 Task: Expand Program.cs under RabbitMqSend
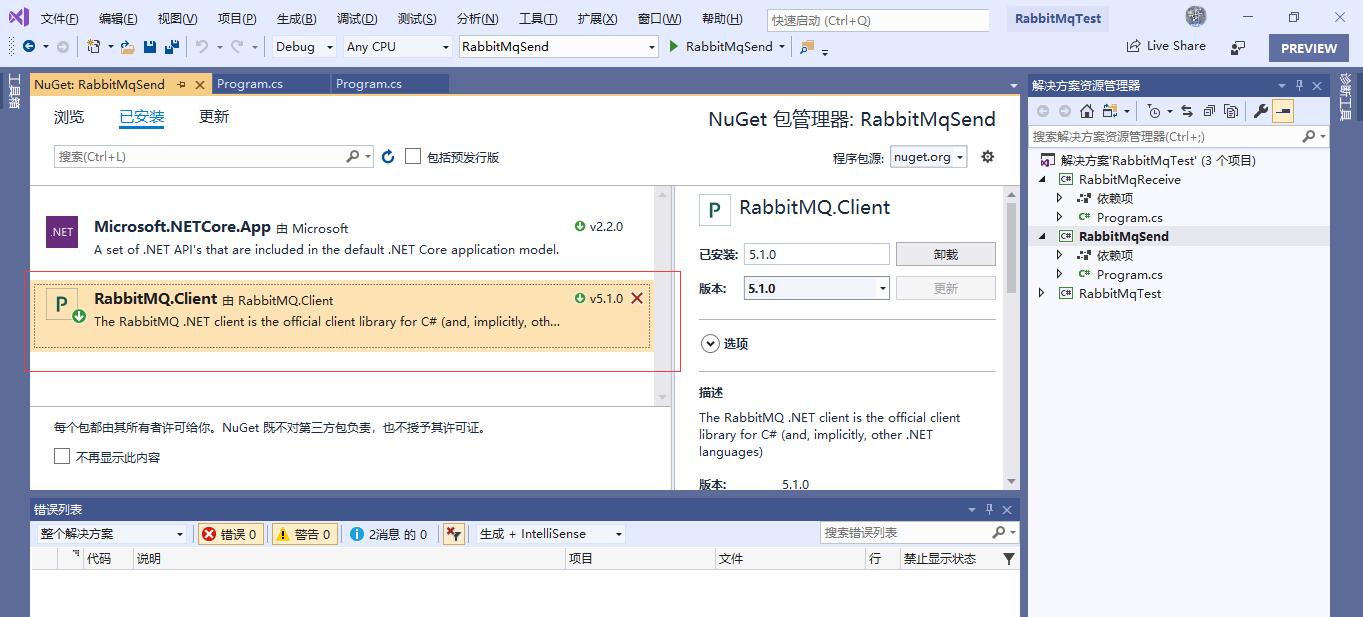click(x=1060, y=274)
